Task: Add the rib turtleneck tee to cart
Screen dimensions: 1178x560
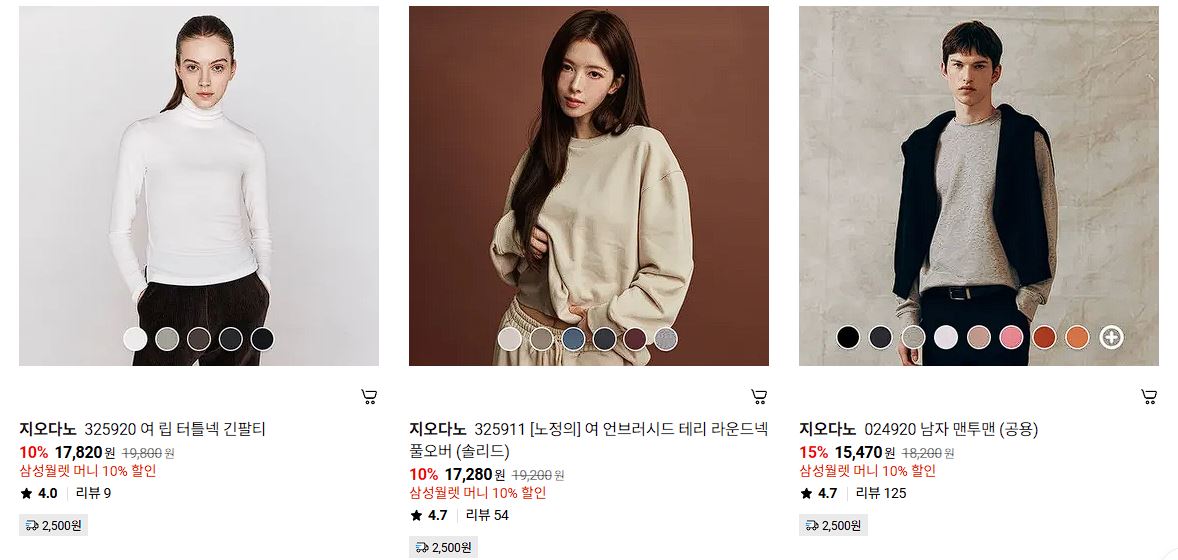Action: 369,397
